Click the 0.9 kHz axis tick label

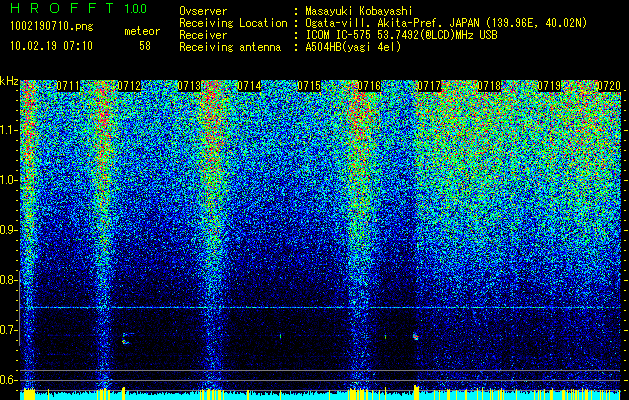point(9,230)
